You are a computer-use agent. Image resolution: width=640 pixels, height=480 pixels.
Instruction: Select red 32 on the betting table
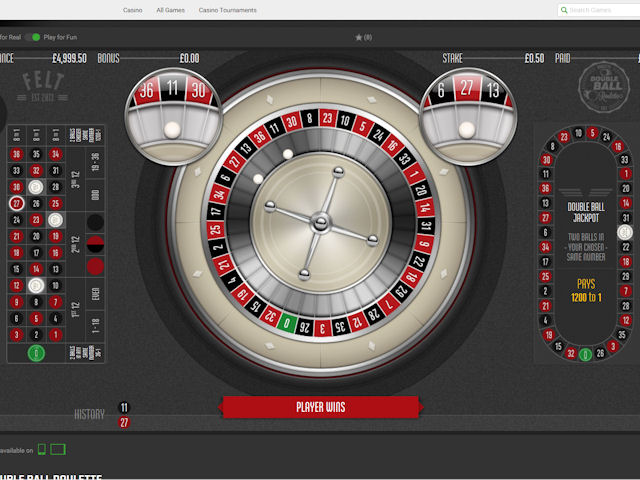36,171
